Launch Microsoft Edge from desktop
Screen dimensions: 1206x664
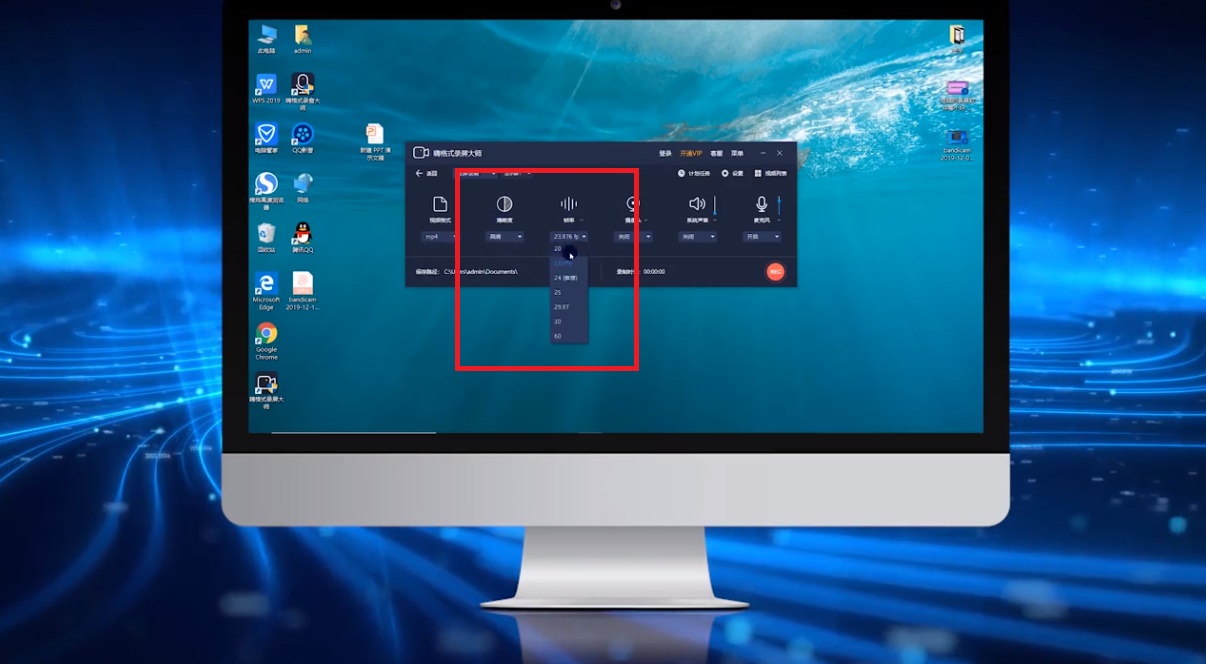[x=266, y=291]
